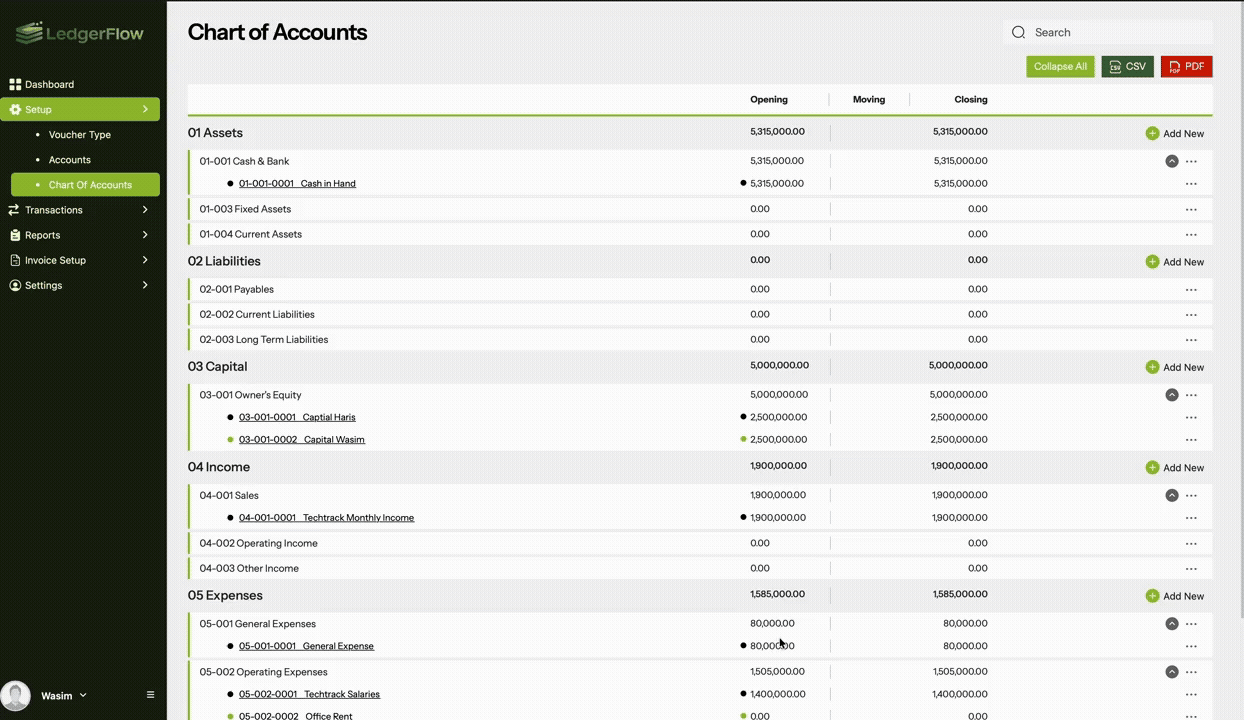Click the Reports icon in sidebar

pos(15,235)
